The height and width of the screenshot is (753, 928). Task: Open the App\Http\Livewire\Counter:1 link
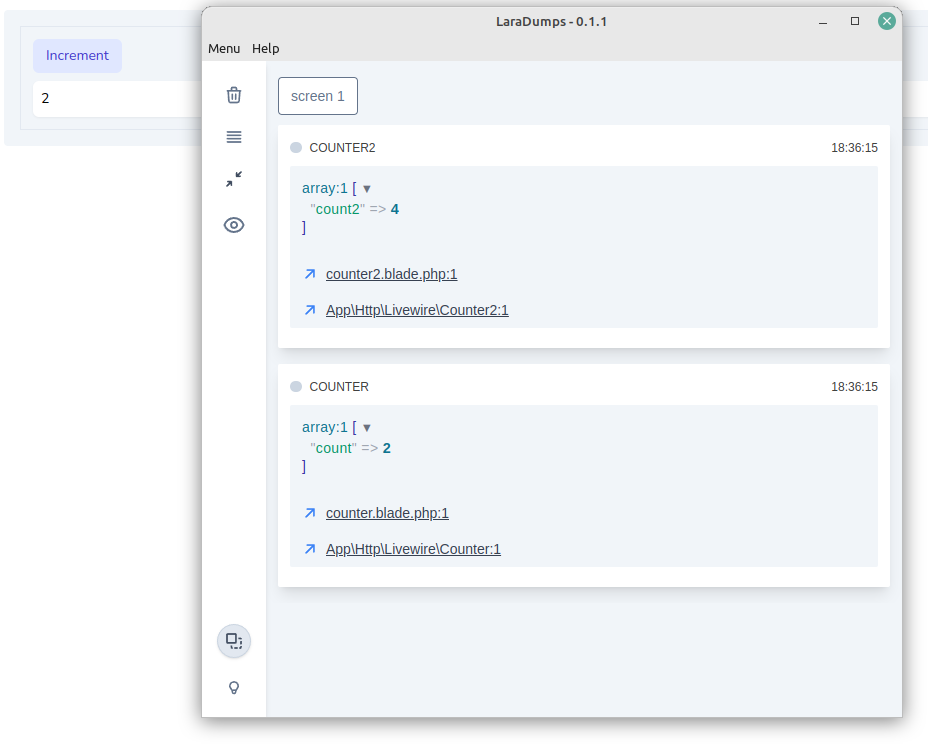(413, 549)
